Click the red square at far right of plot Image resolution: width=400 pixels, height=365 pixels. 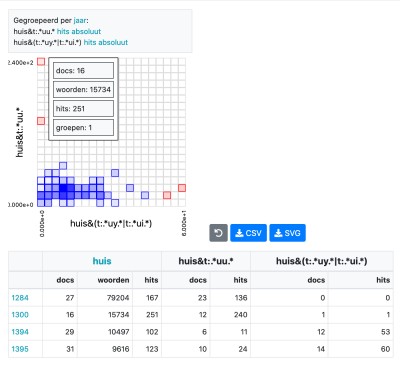tap(182, 188)
